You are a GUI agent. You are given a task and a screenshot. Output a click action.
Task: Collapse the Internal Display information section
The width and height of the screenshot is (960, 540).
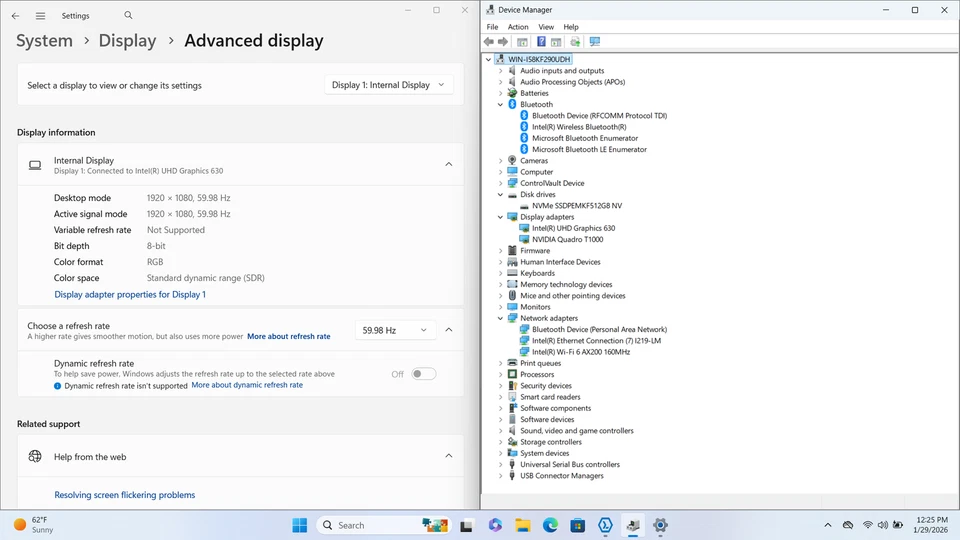(x=448, y=164)
